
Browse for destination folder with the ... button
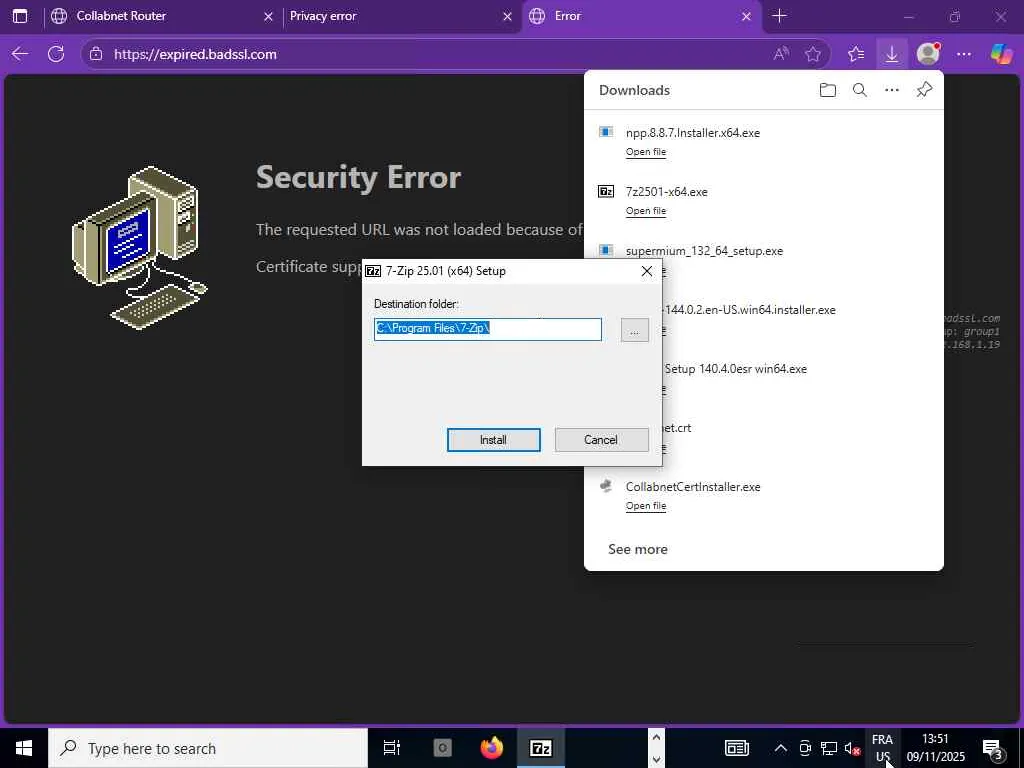point(634,330)
